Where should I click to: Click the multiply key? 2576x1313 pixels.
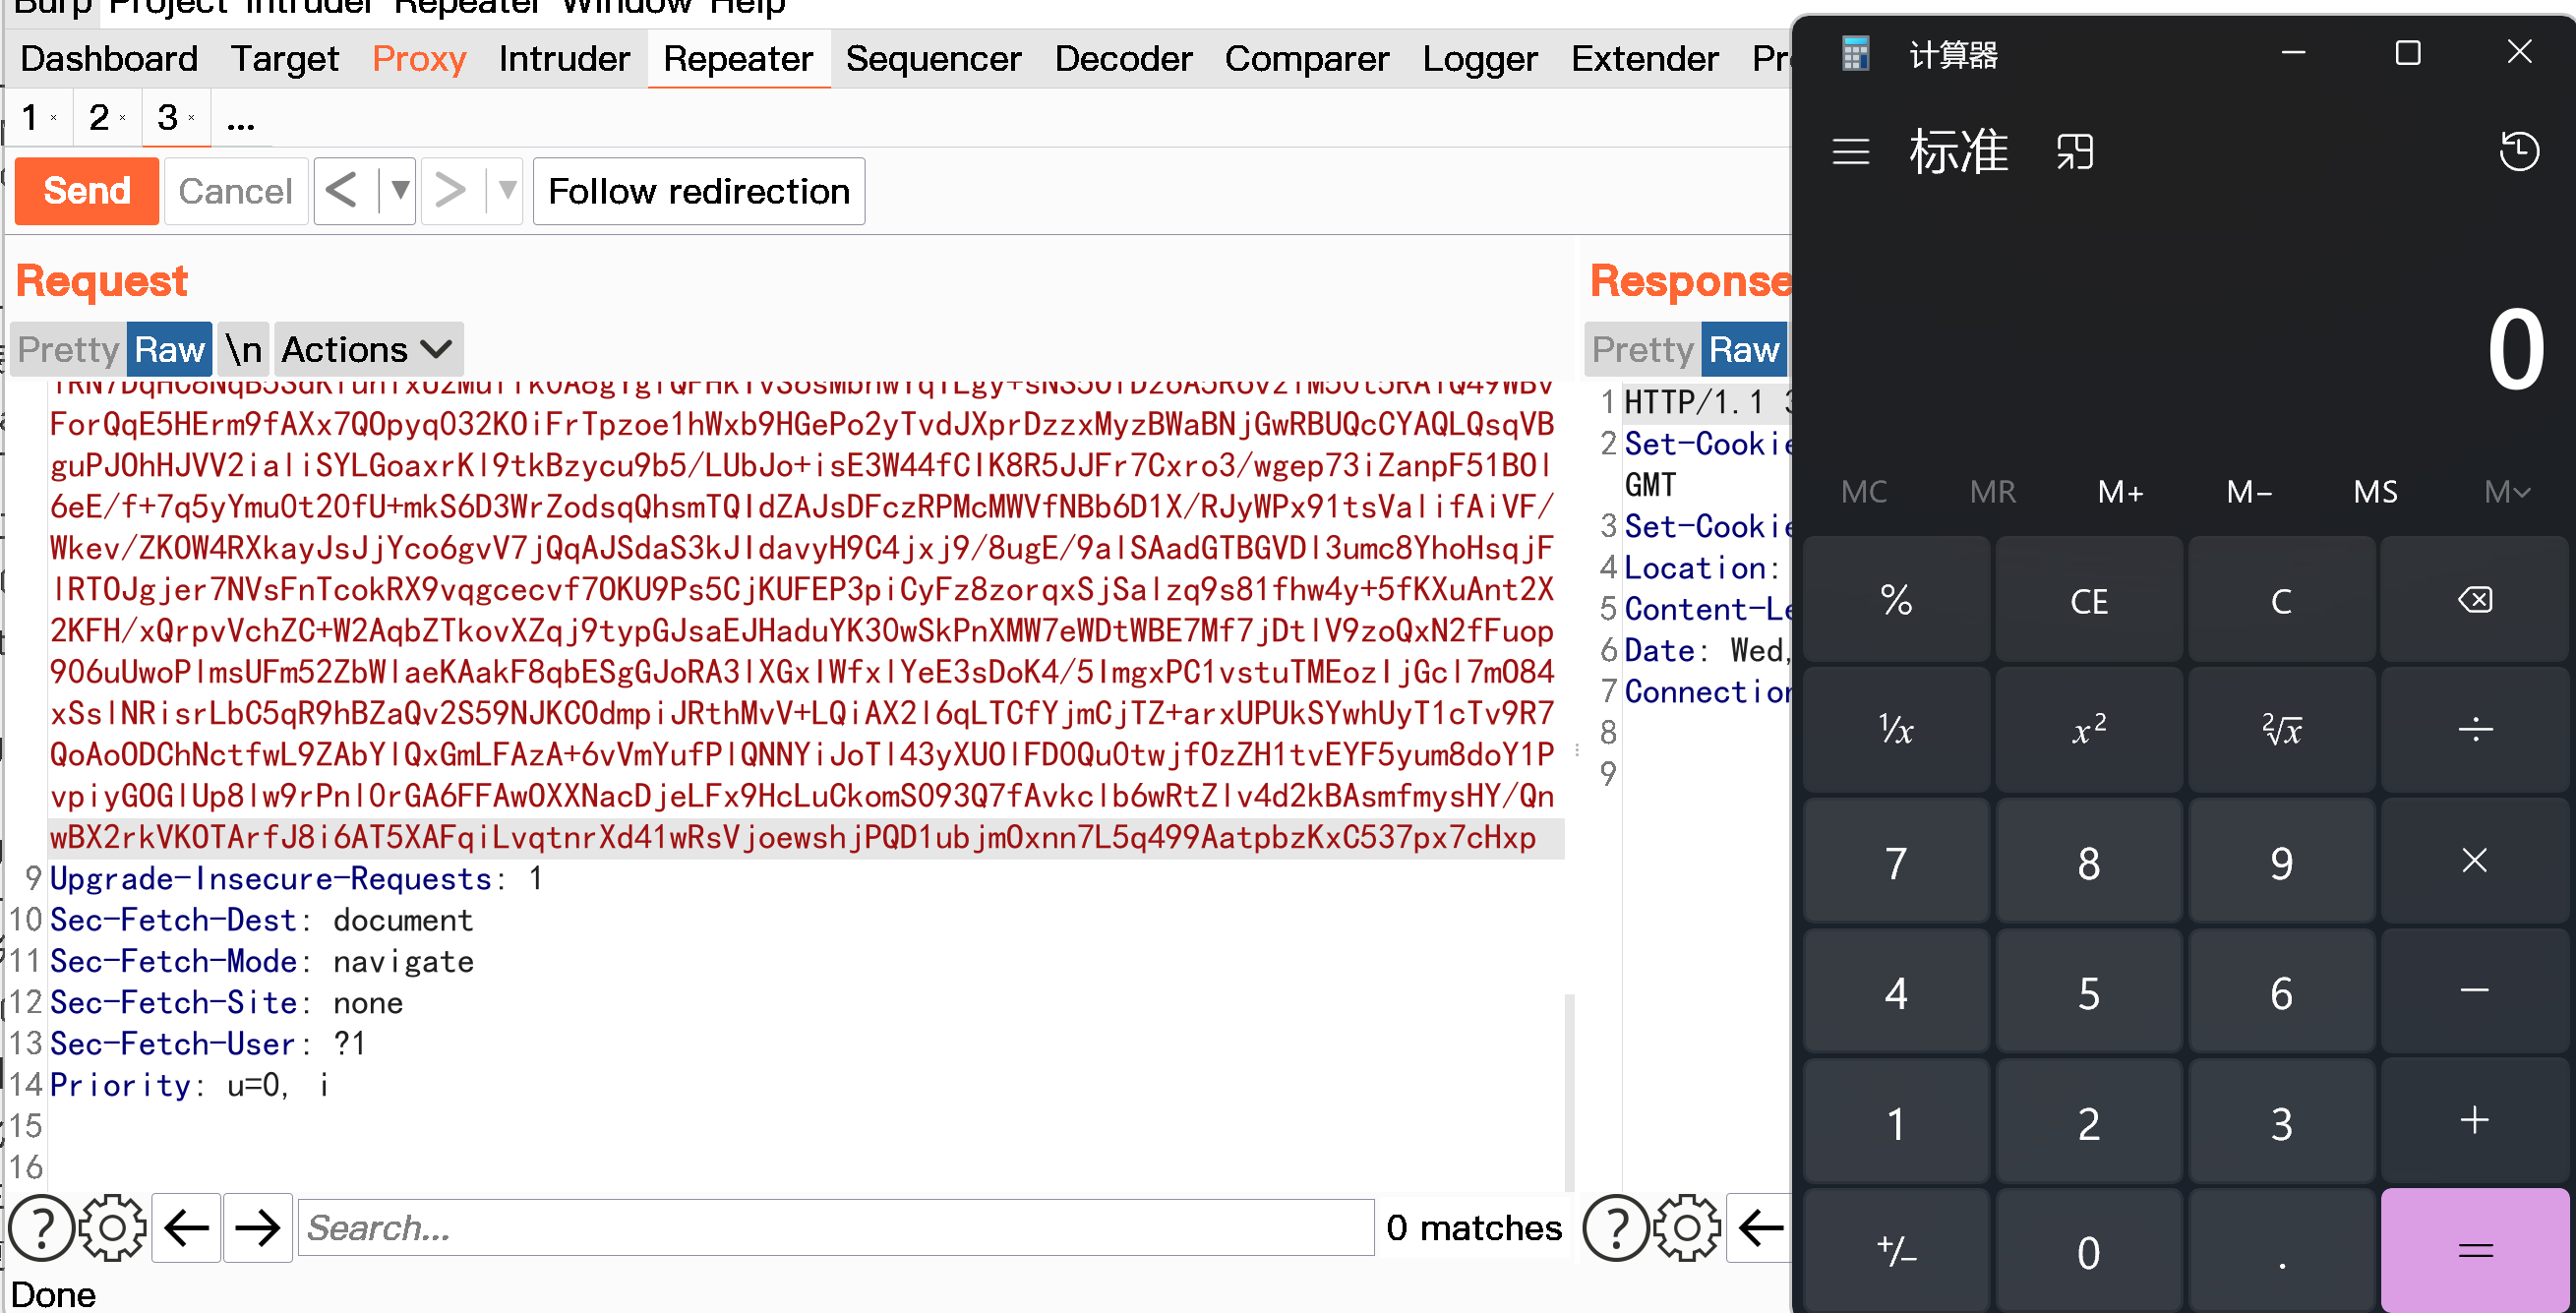coord(2474,861)
